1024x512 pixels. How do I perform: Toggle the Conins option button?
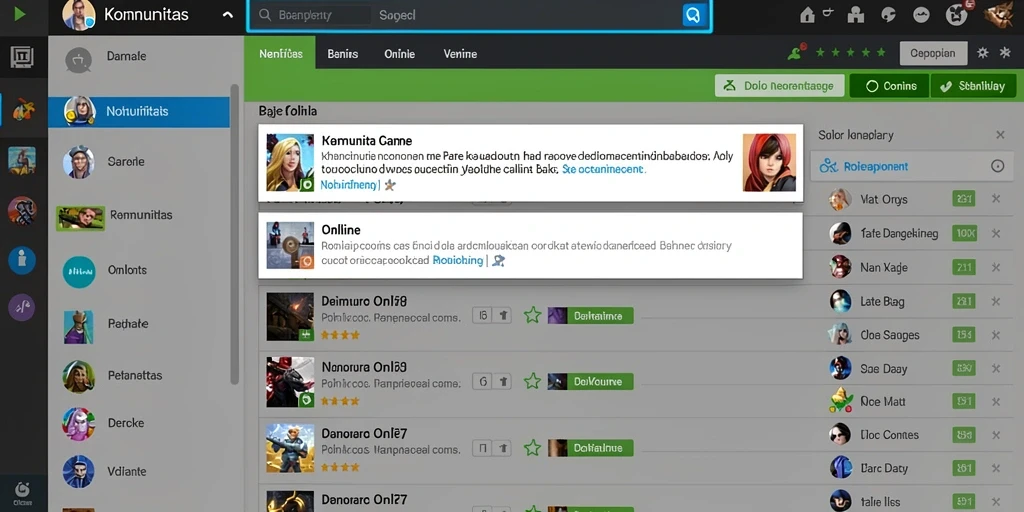click(889, 86)
